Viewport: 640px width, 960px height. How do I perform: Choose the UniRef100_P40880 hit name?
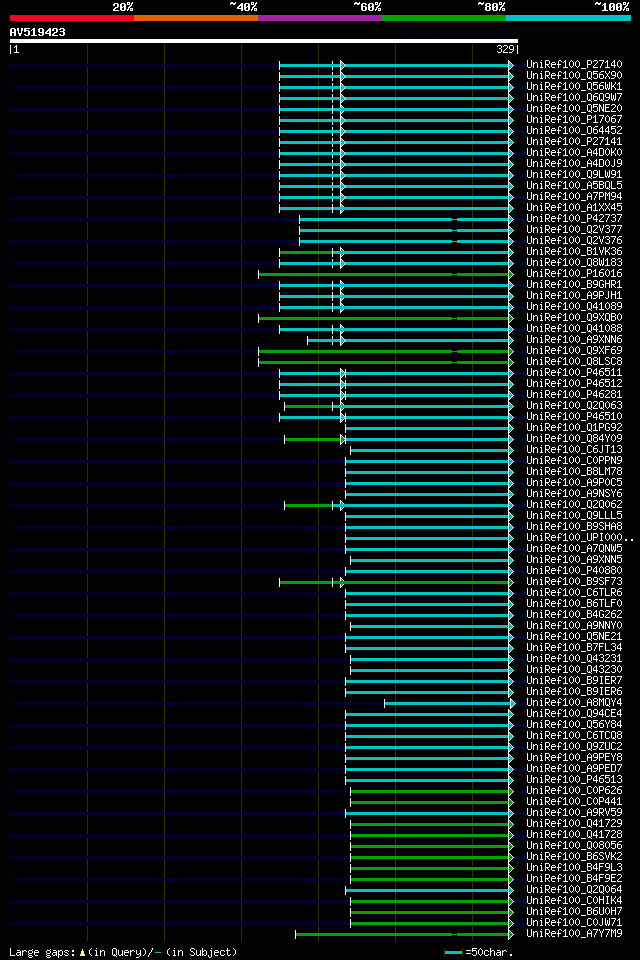point(574,571)
